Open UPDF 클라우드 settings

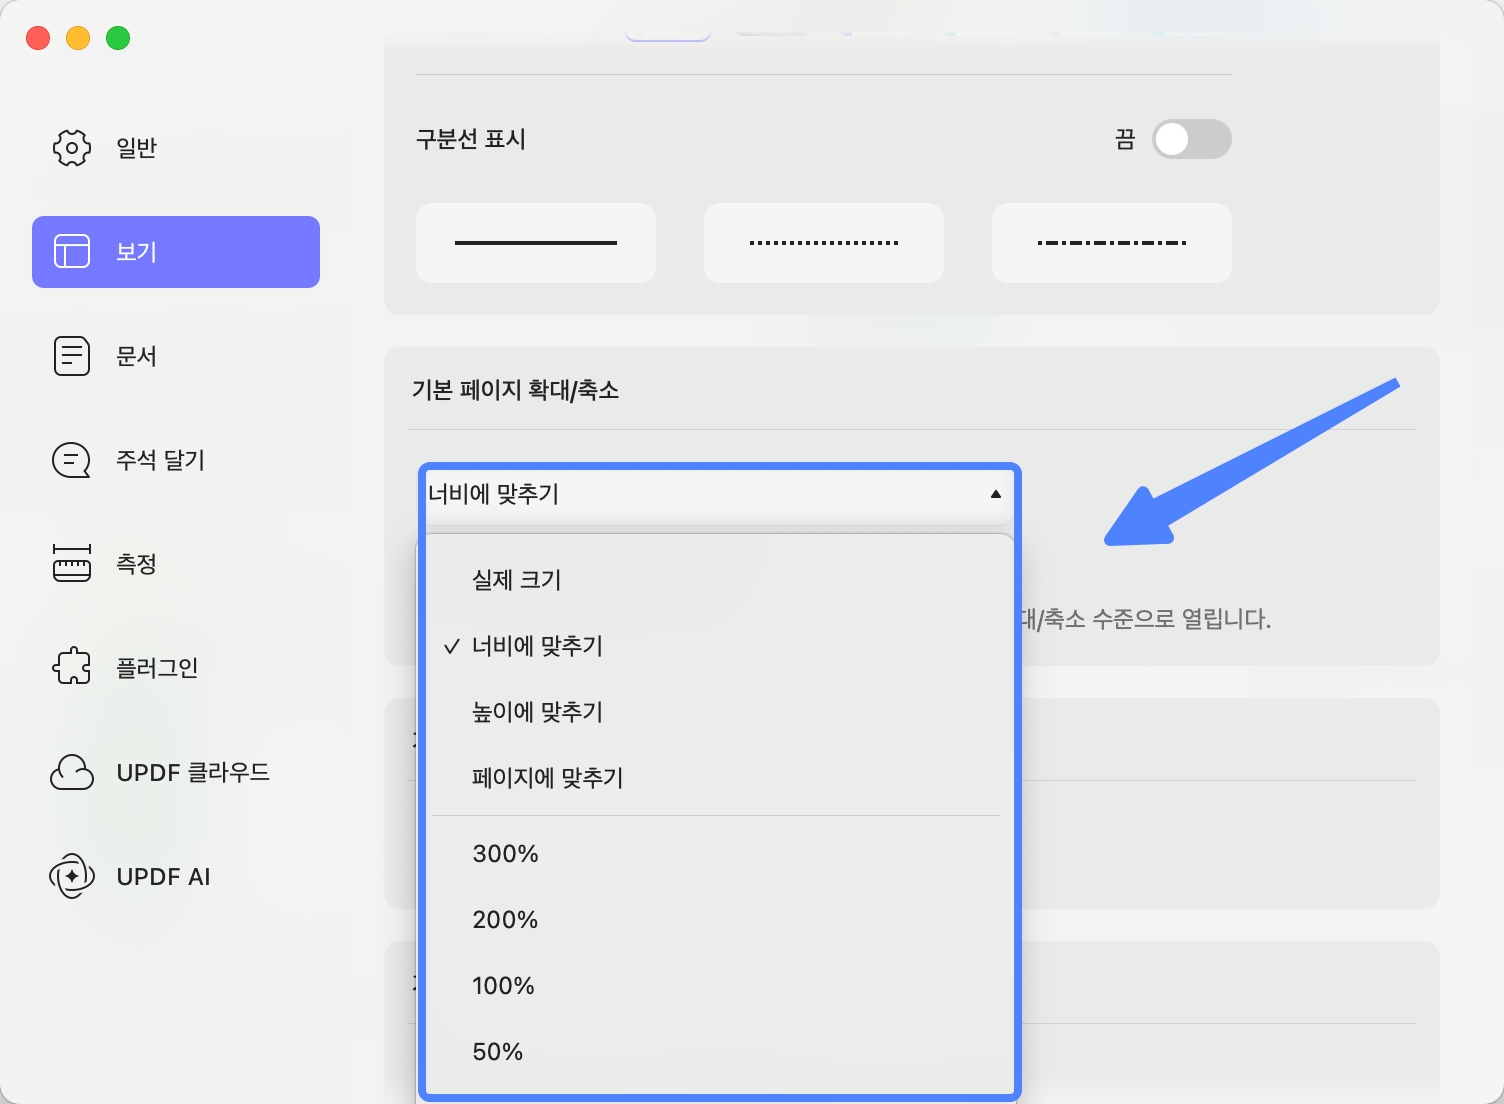pyautogui.click(x=176, y=772)
